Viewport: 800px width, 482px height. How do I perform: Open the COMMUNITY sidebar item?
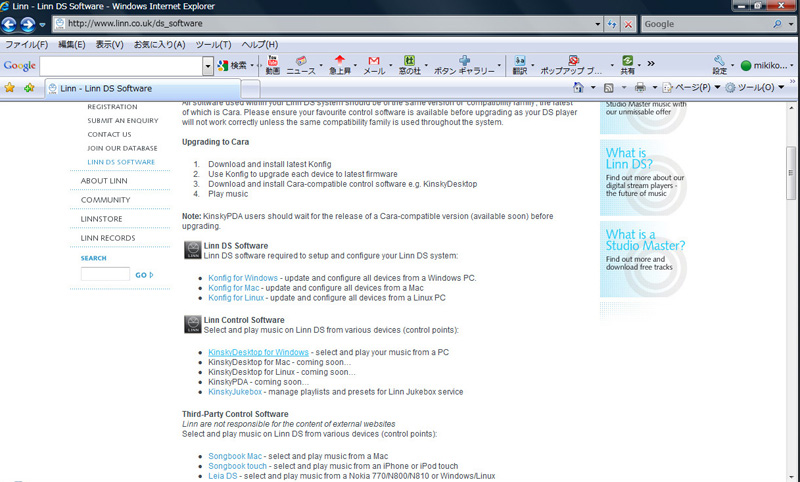[x=106, y=200]
